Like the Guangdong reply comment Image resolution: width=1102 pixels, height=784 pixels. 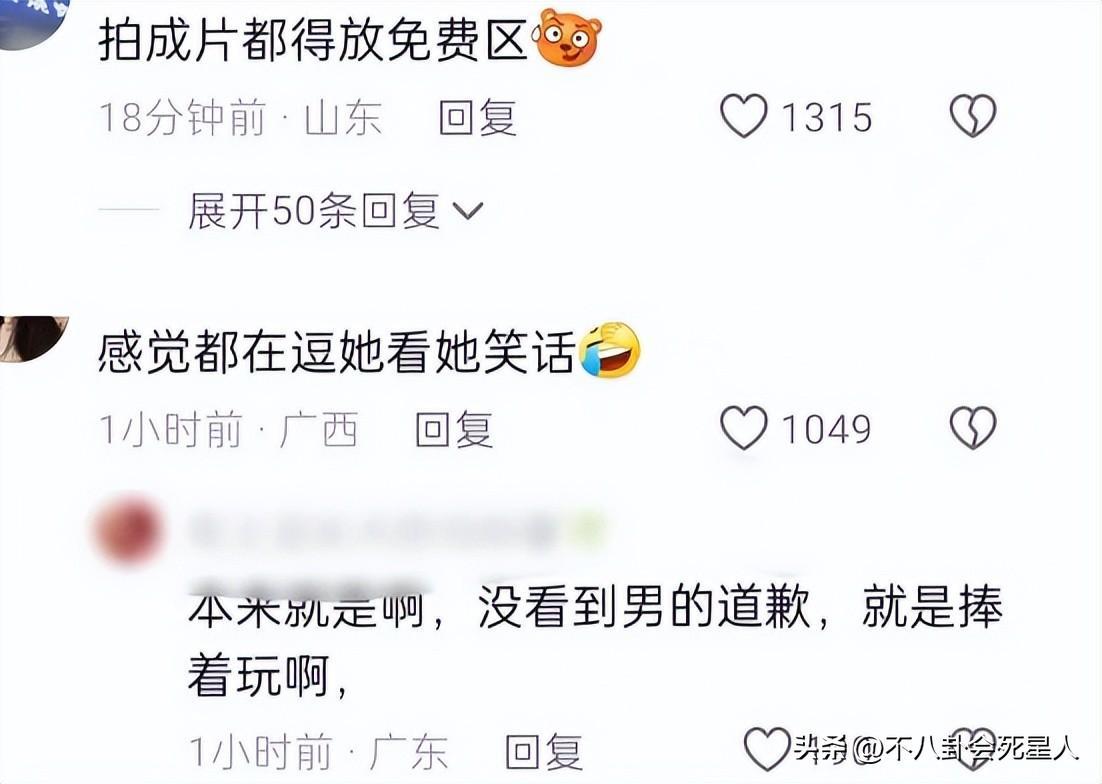(767, 749)
